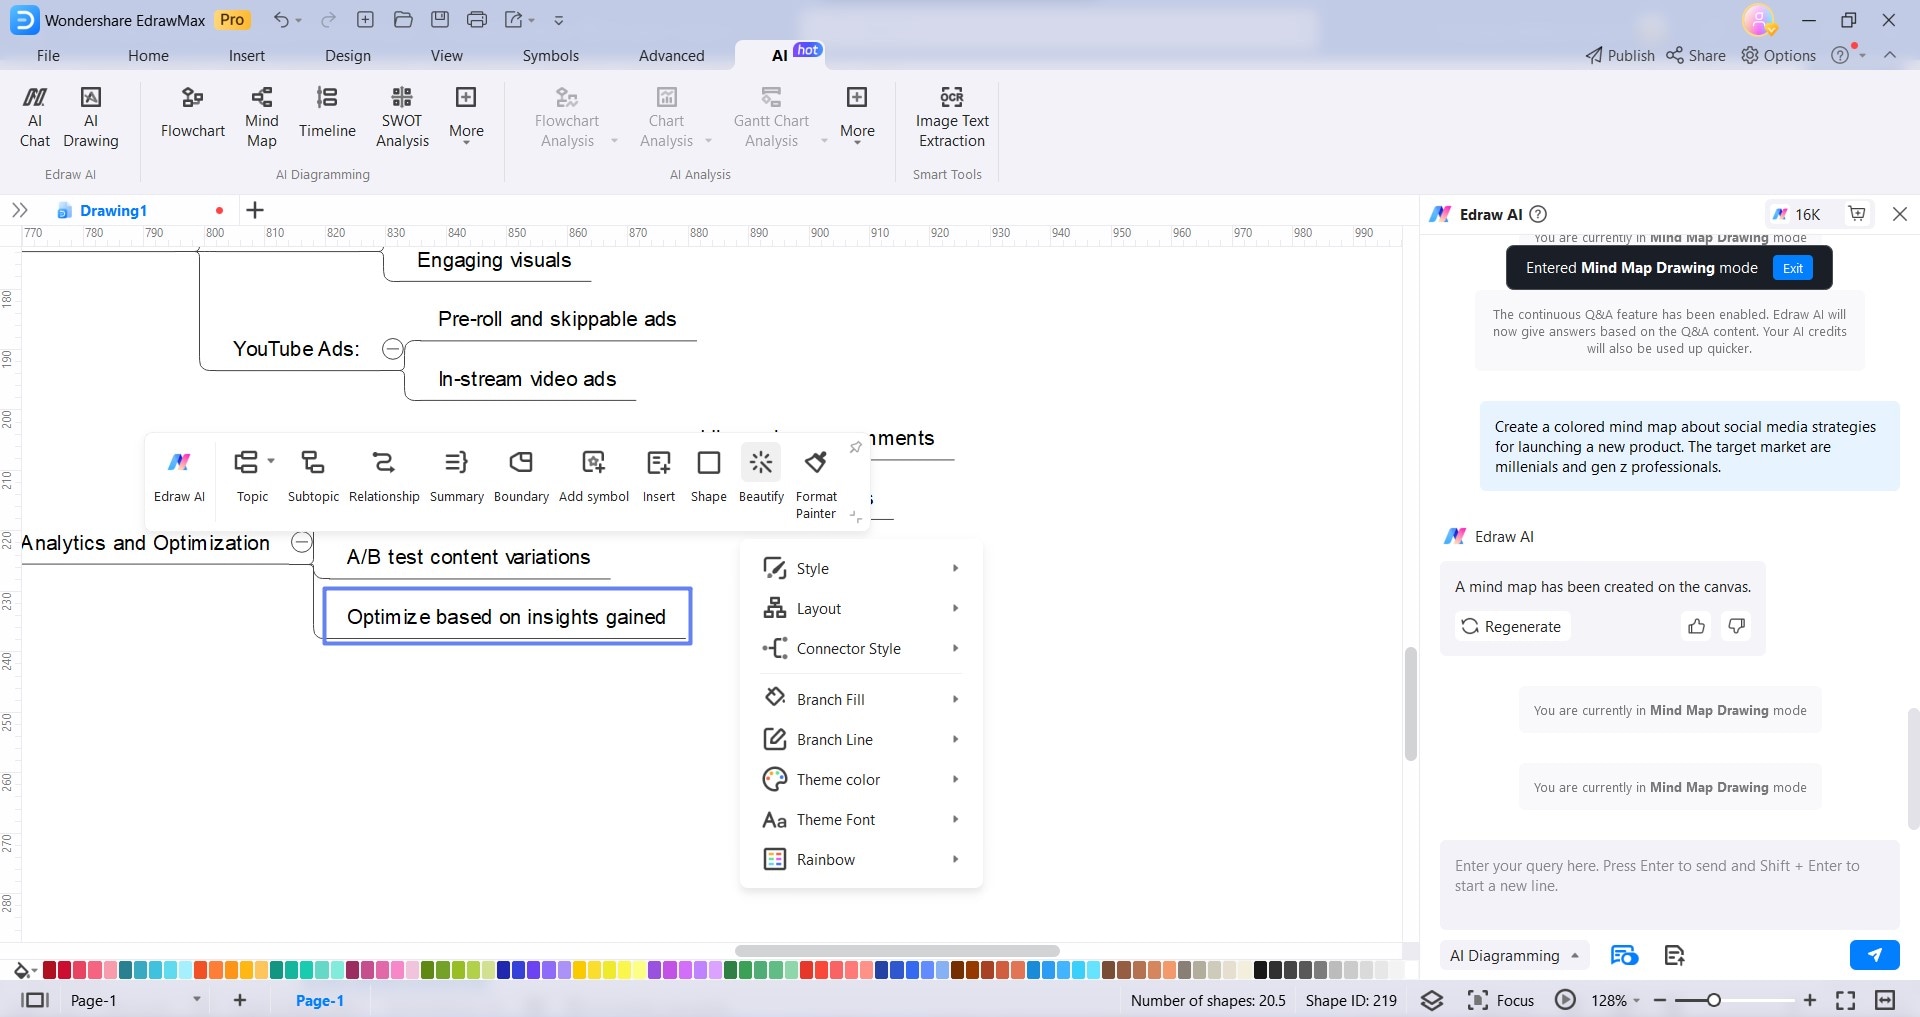Select Rainbow in the Beautify menu
The height and width of the screenshot is (1017, 1920).
[x=861, y=859]
